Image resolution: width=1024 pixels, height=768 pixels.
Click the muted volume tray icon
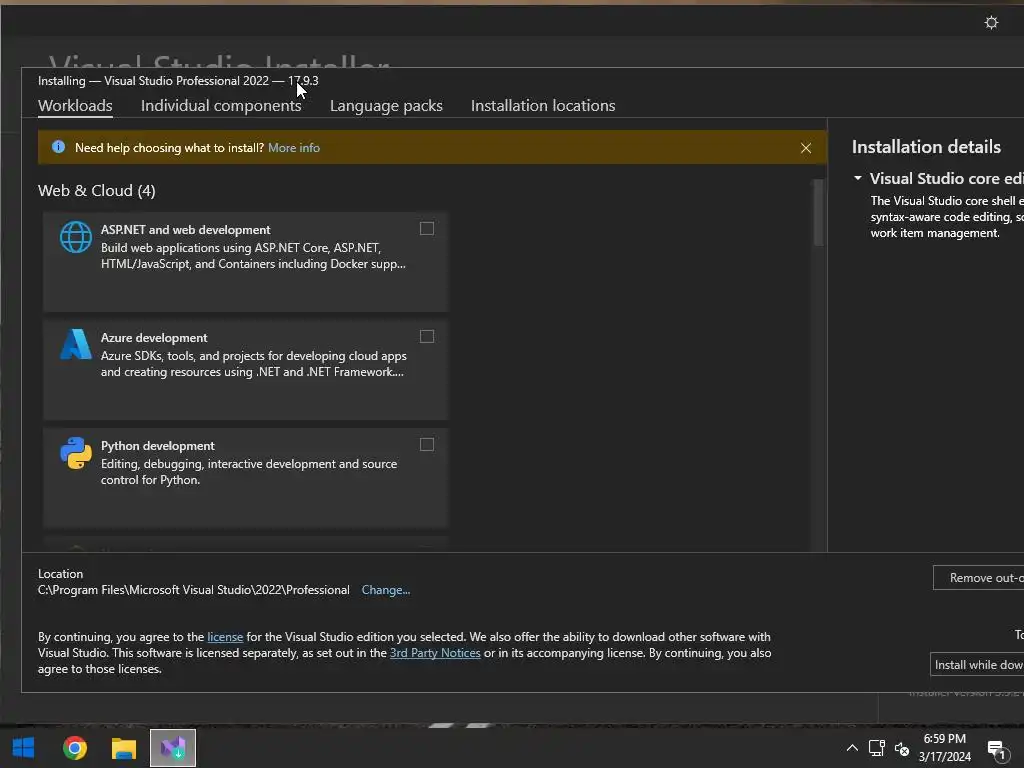click(x=902, y=749)
